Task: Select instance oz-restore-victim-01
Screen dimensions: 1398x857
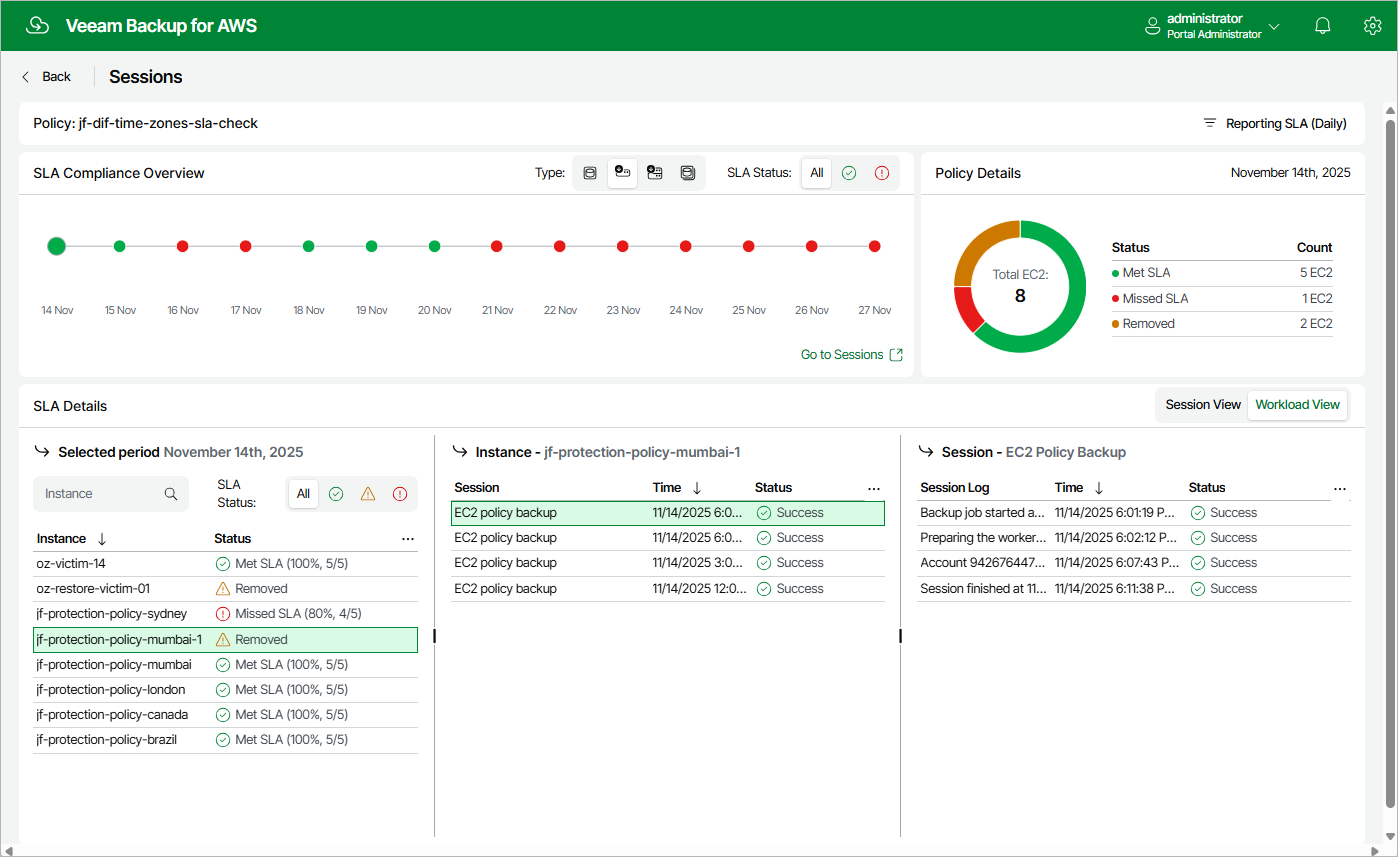Action: (x=225, y=589)
